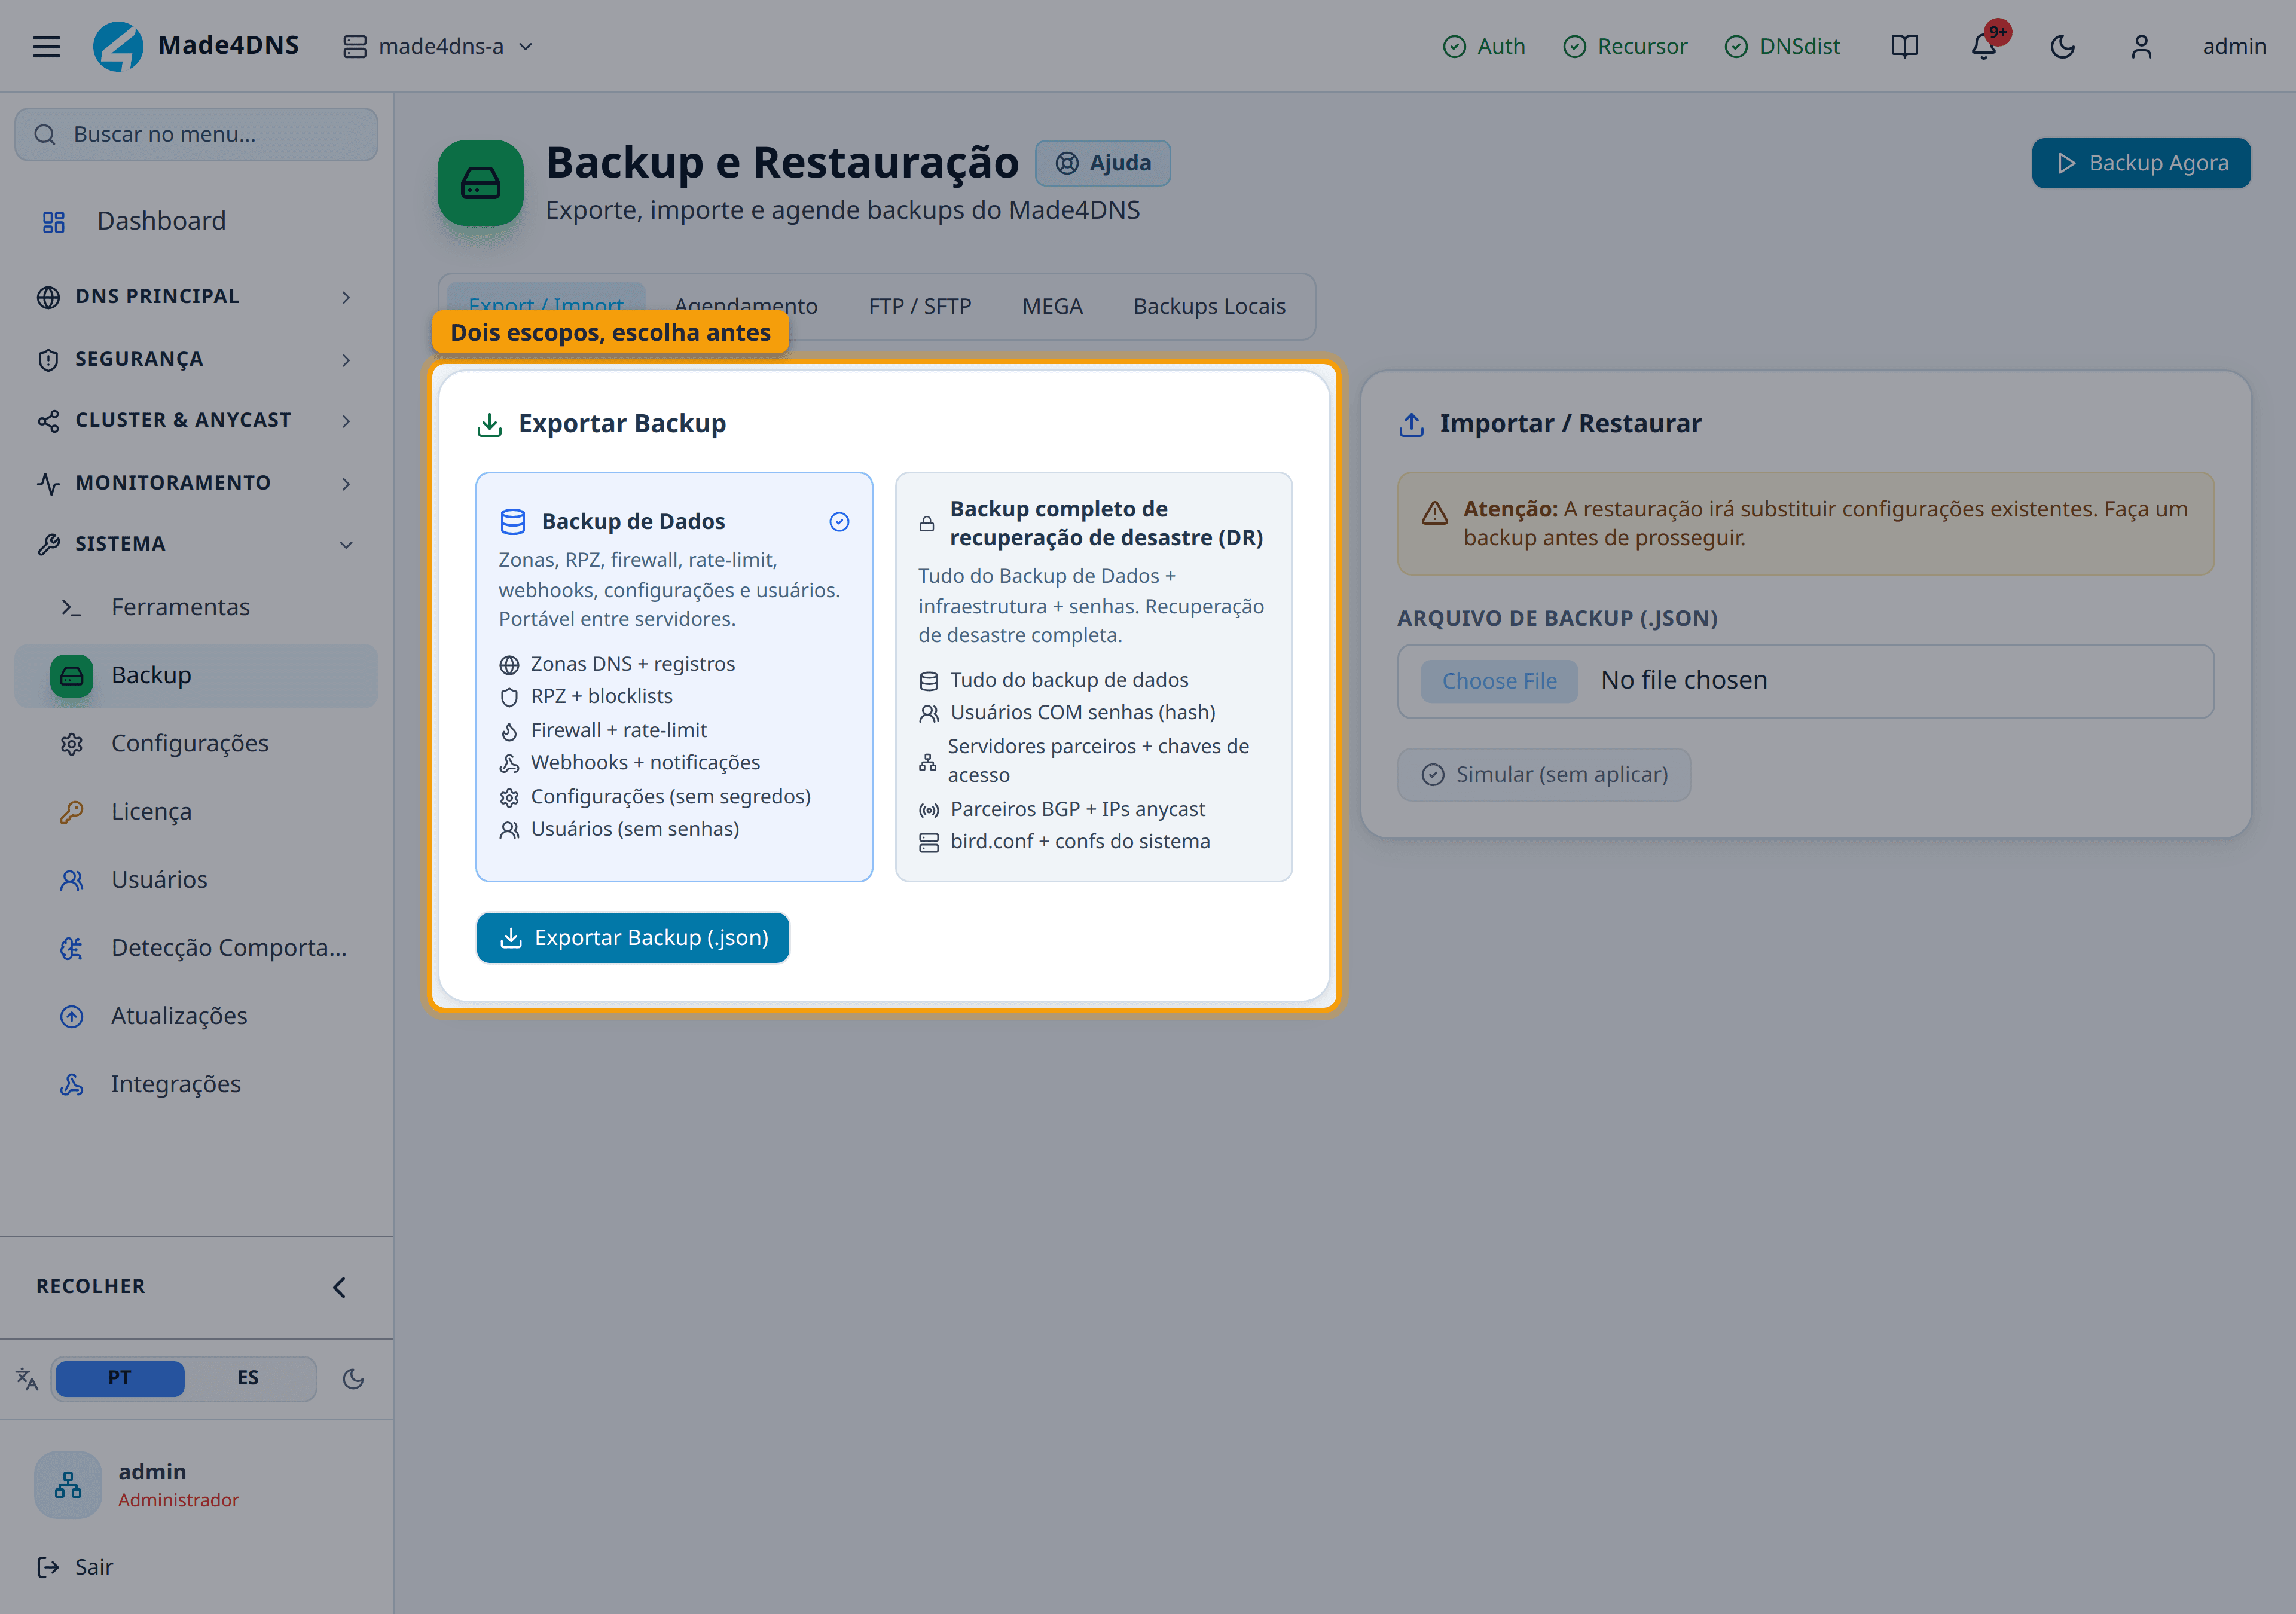Click the Exportar Backup download icon
Image resolution: width=2296 pixels, height=1614 pixels.
(x=489, y=425)
